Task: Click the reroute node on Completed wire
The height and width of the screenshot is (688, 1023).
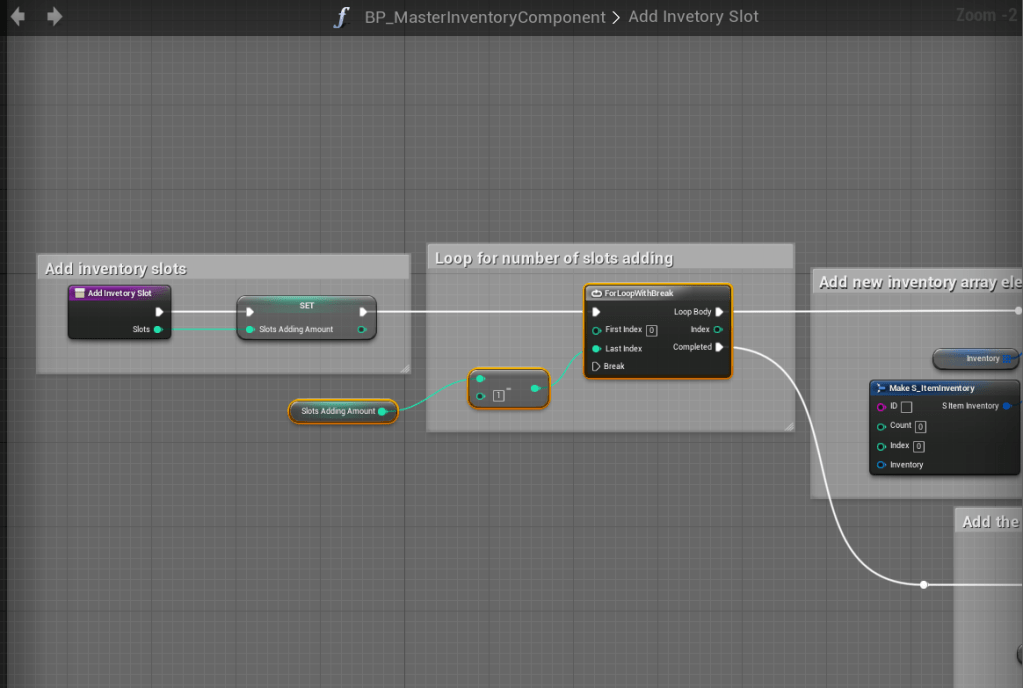Action: 924,584
